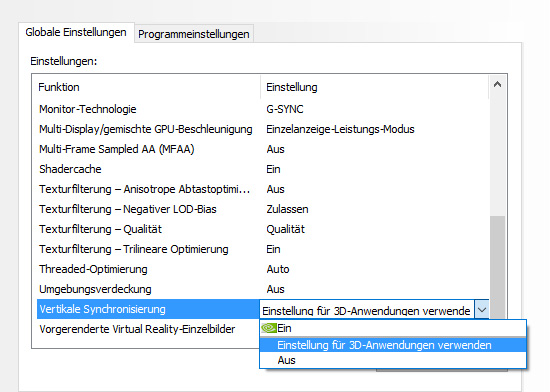Click the settings list scrollbar thumb

click(x=497, y=267)
